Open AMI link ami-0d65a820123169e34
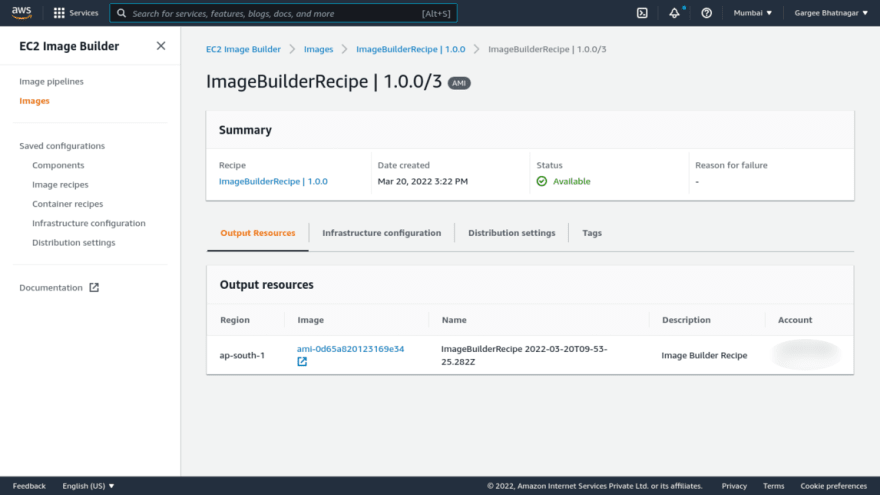This screenshot has width=880, height=495. (350, 349)
